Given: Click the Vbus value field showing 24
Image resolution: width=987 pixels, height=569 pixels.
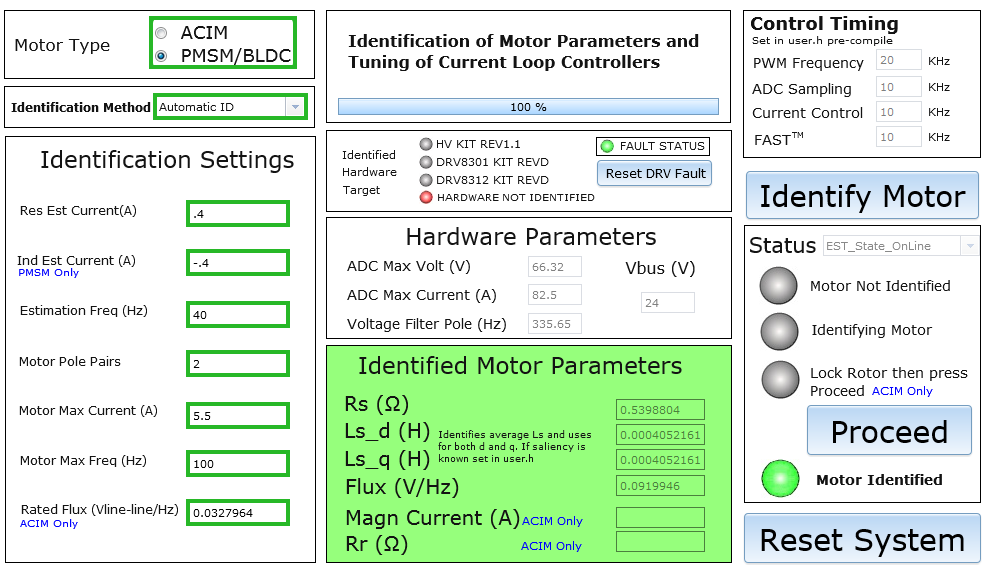Looking at the screenshot, I should [x=668, y=303].
